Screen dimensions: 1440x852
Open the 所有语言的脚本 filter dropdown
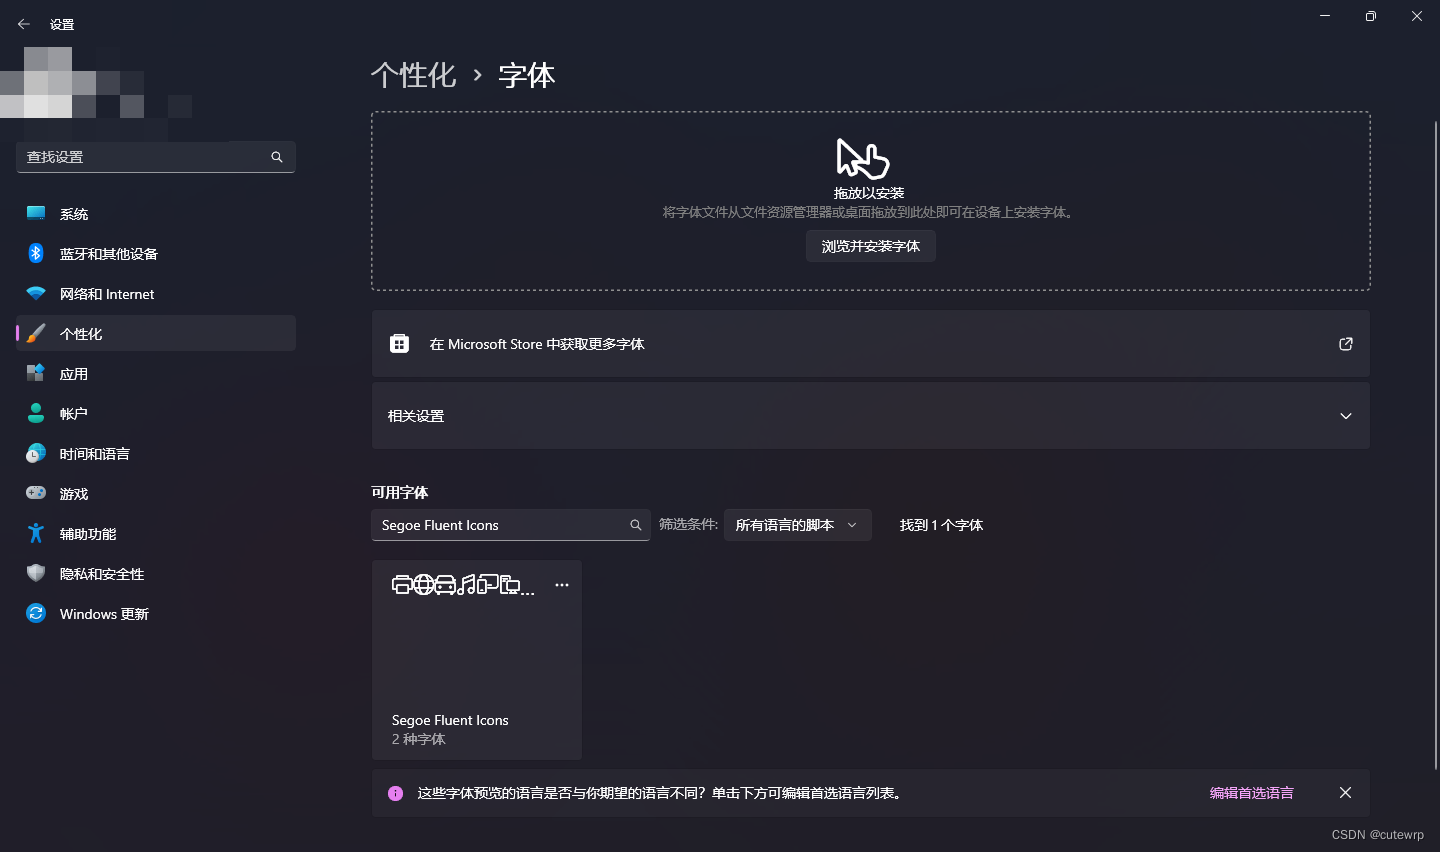click(798, 525)
